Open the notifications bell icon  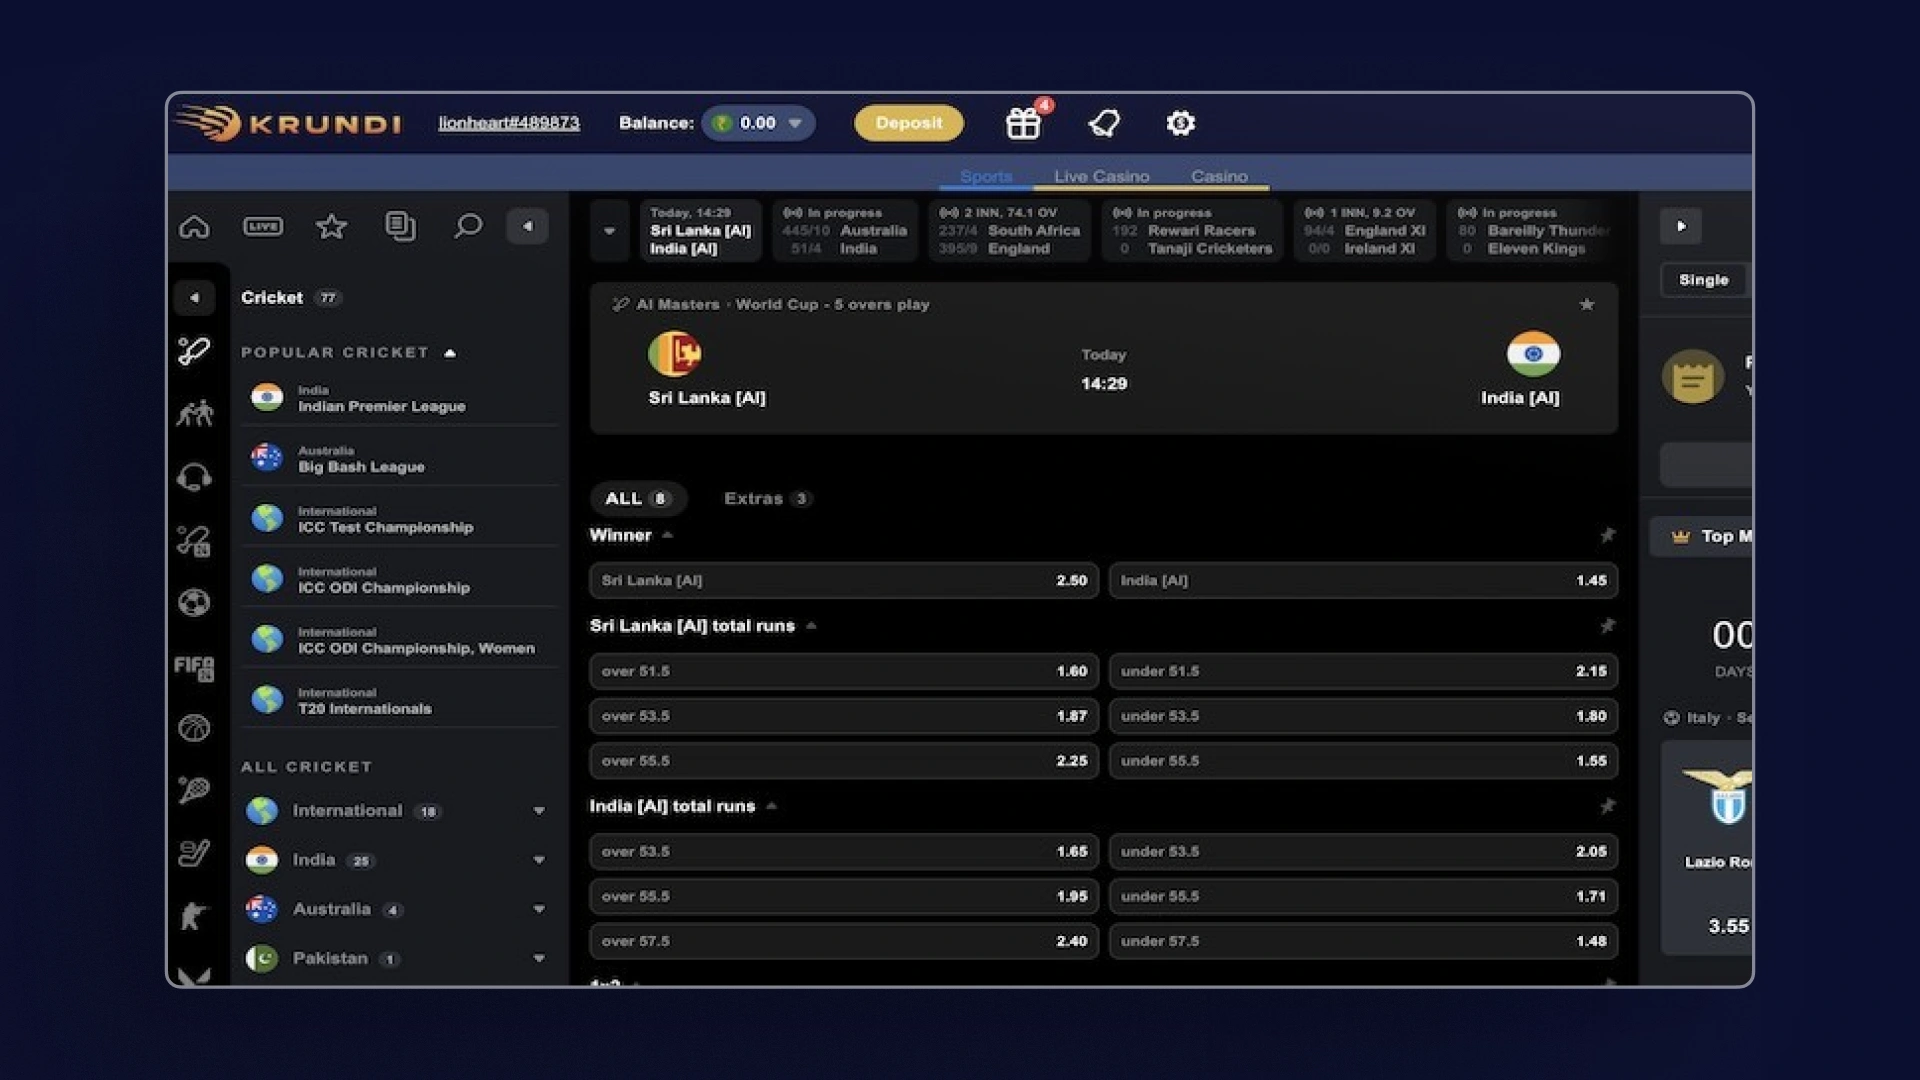point(1104,123)
